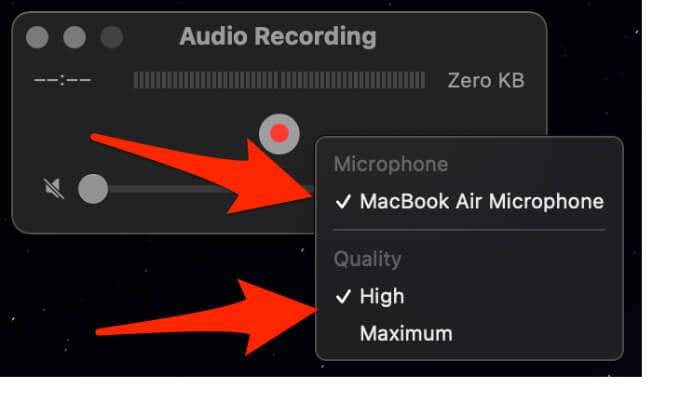Click the Quality section header
Viewport: 680px width, 415px height.
(x=367, y=259)
